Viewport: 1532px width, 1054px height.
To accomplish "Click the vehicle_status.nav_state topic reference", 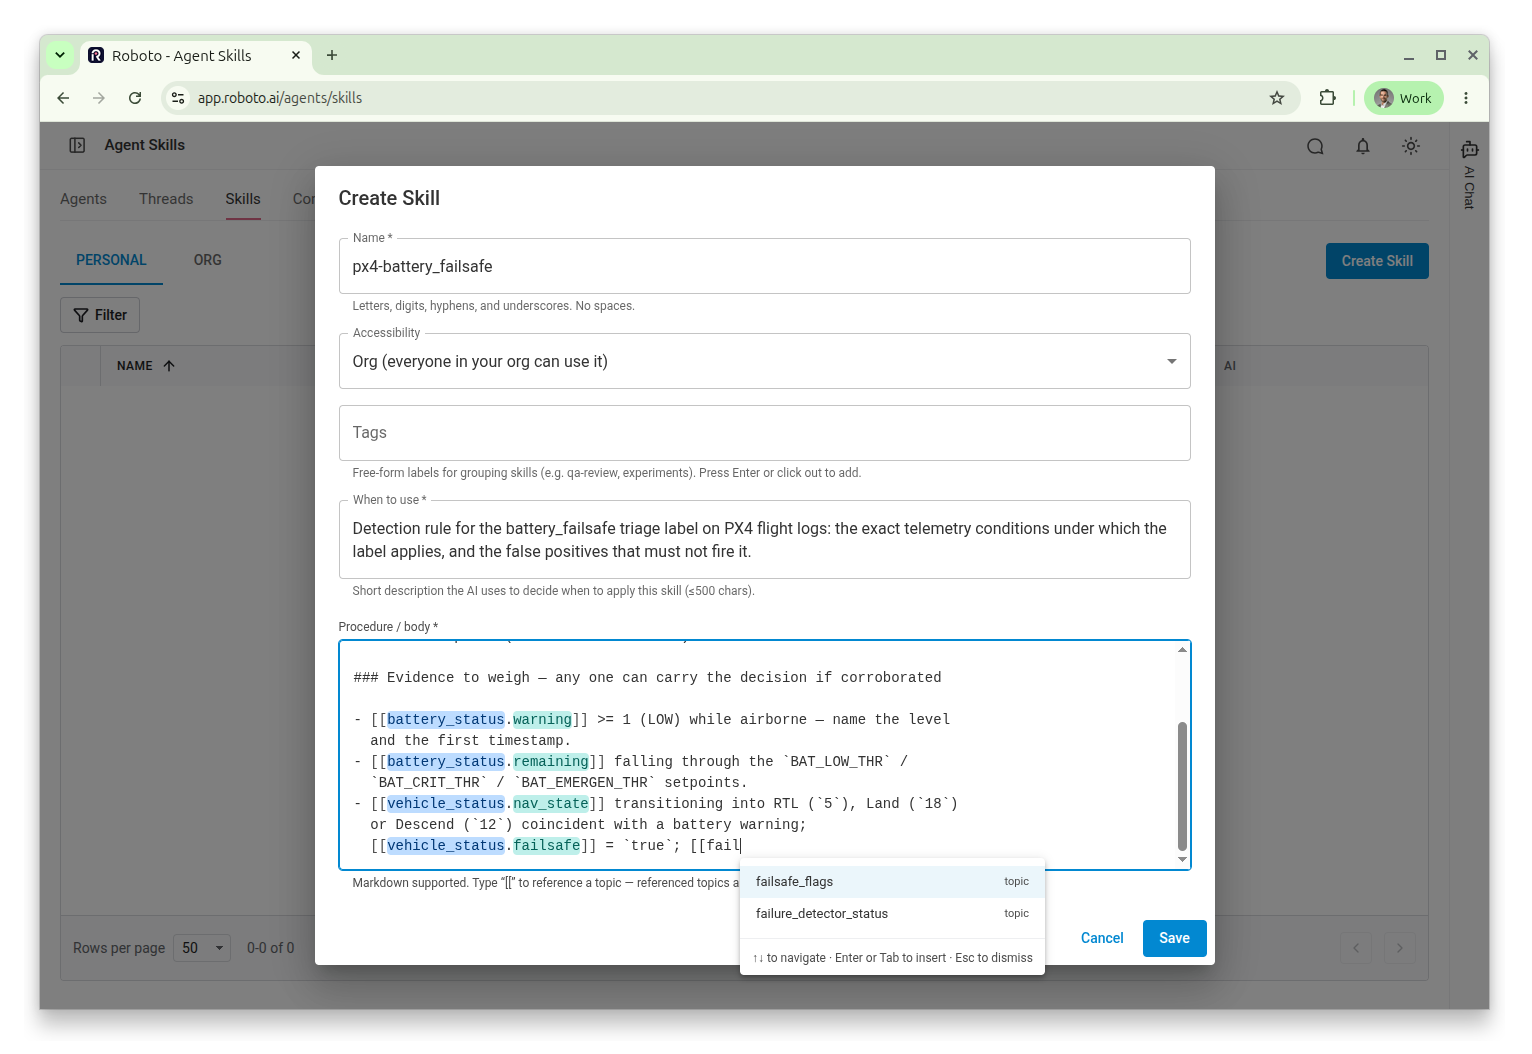I will 488,804.
